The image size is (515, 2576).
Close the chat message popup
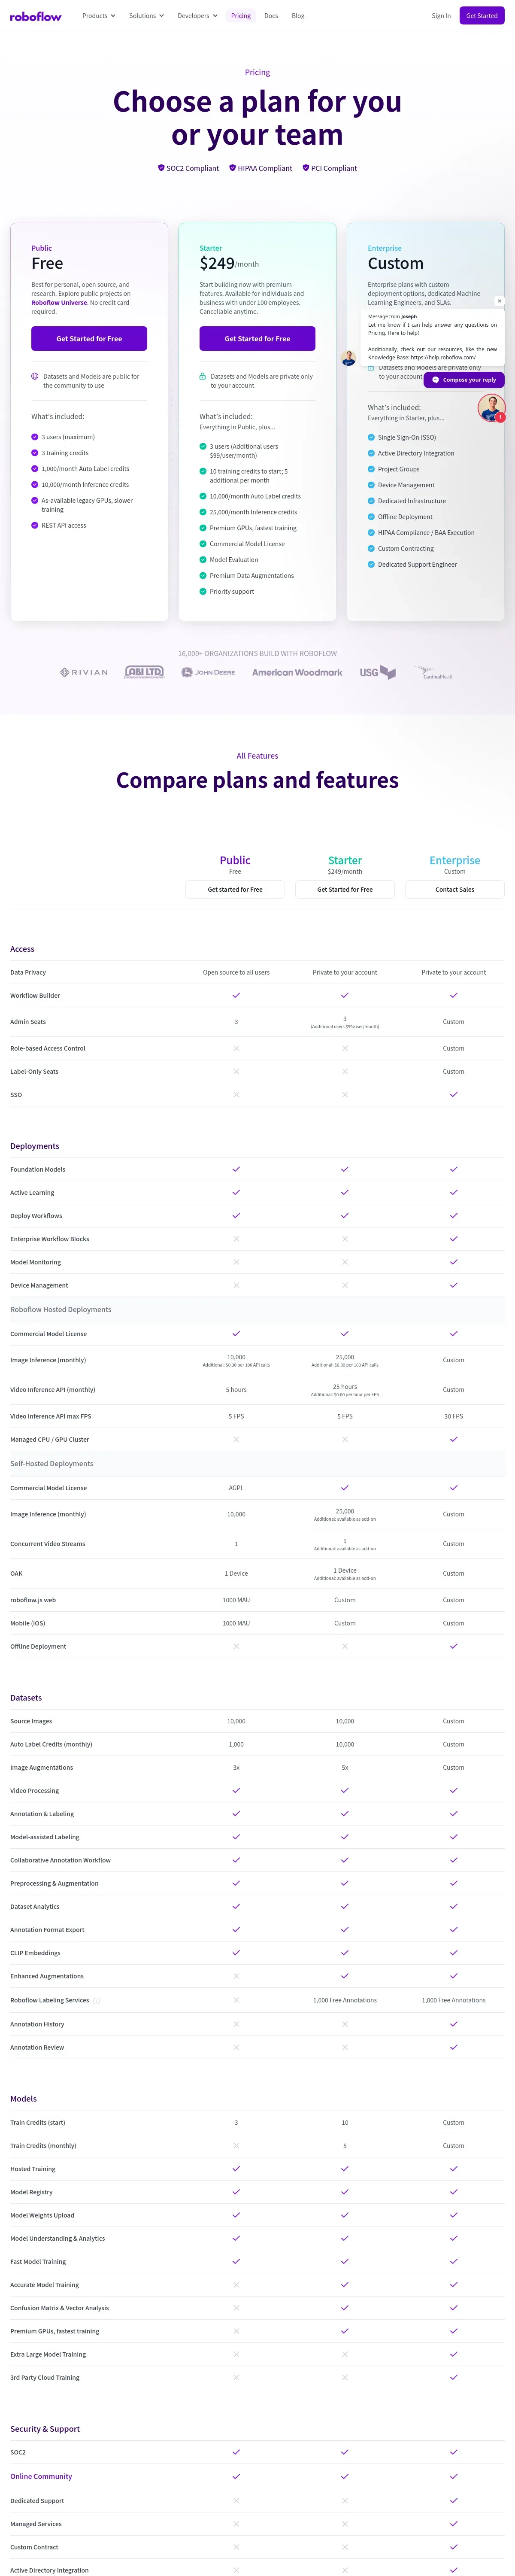click(x=499, y=301)
